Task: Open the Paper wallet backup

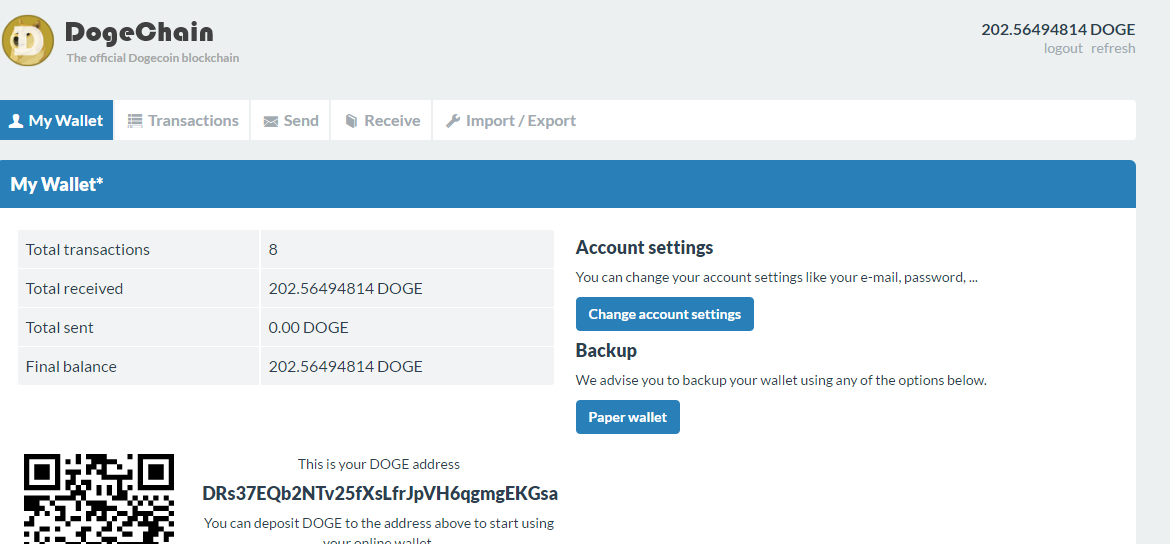Action: pos(628,417)
